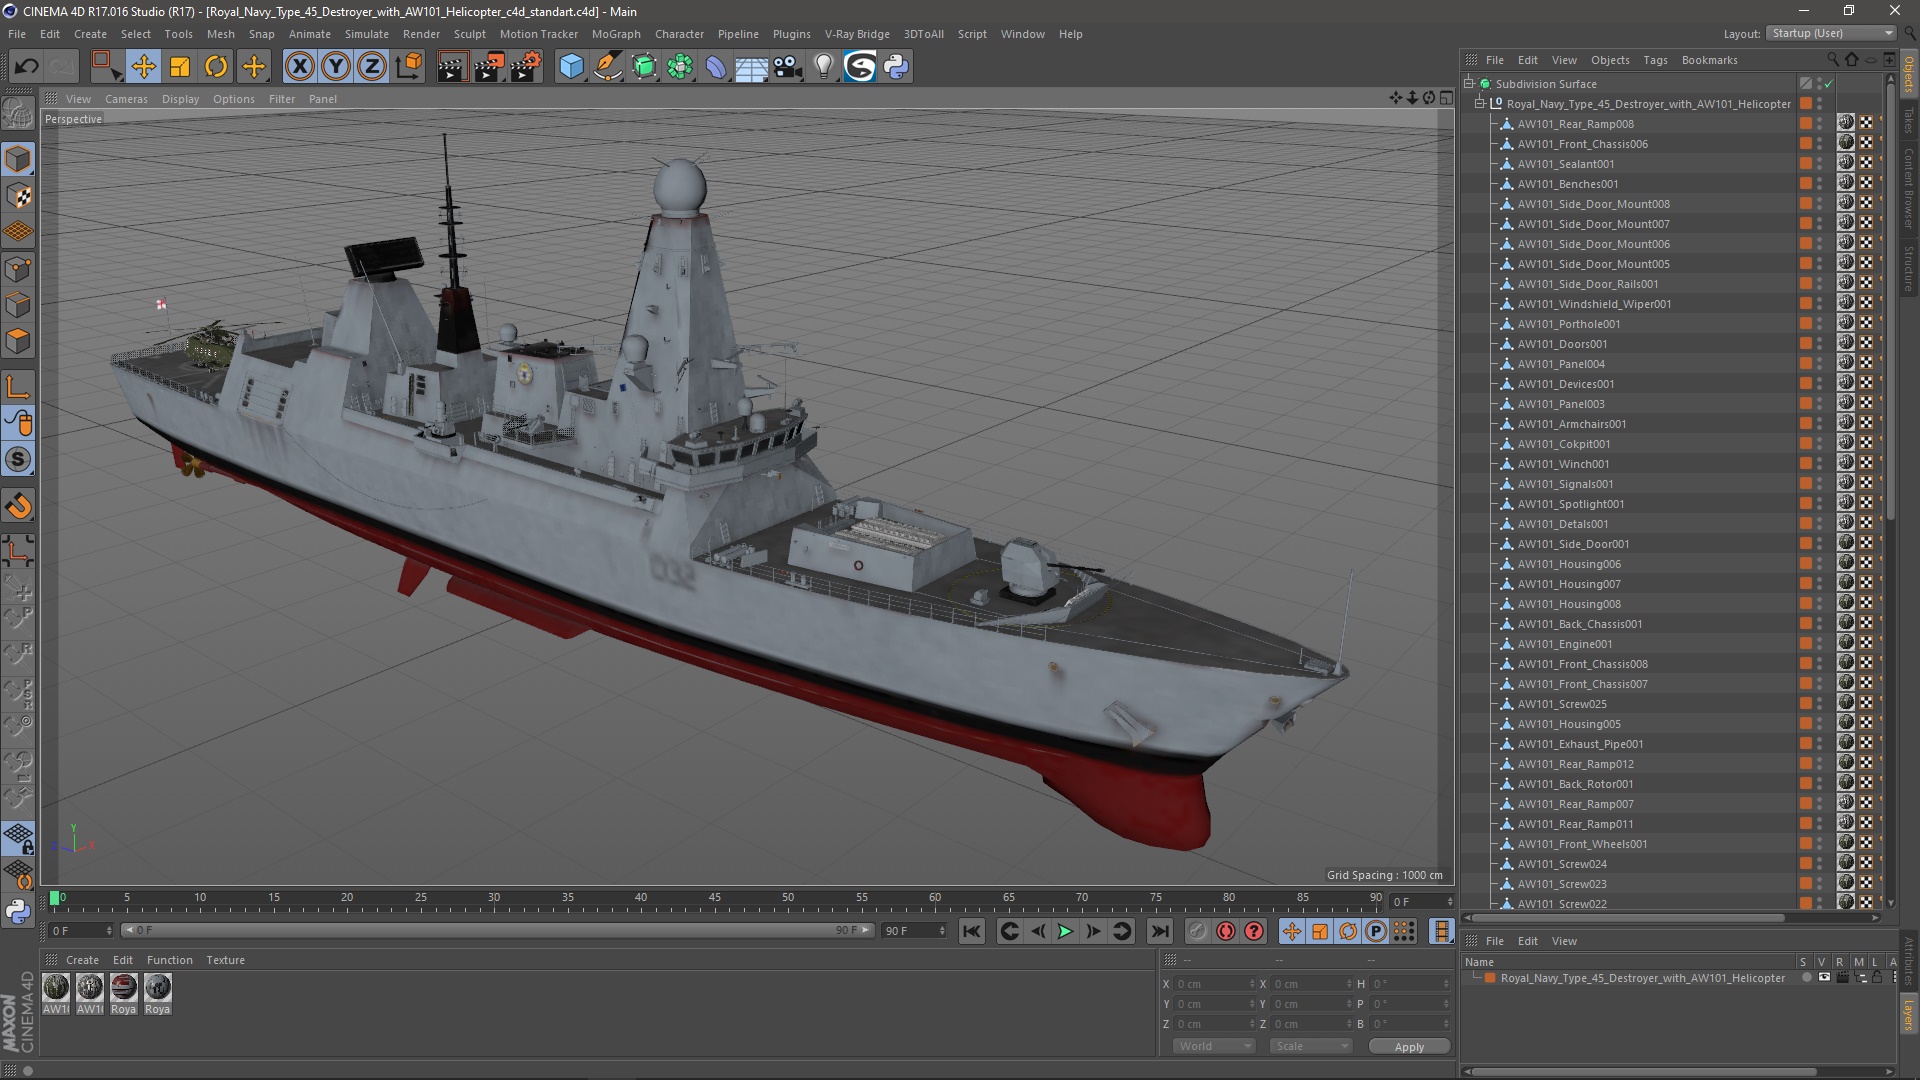This screenshot has height=1080, width=1920.
Task: Open the viewport Cameras menu
Action: pos(126,99)
